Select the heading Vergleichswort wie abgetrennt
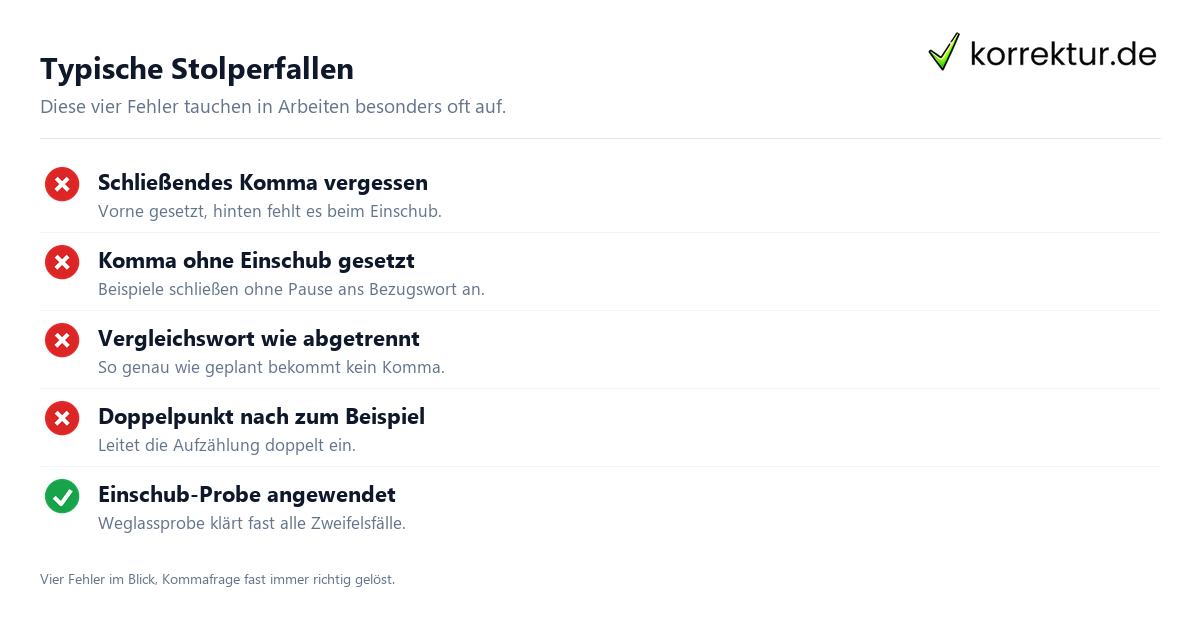The image size is (1200, 630). pos(259,339)
